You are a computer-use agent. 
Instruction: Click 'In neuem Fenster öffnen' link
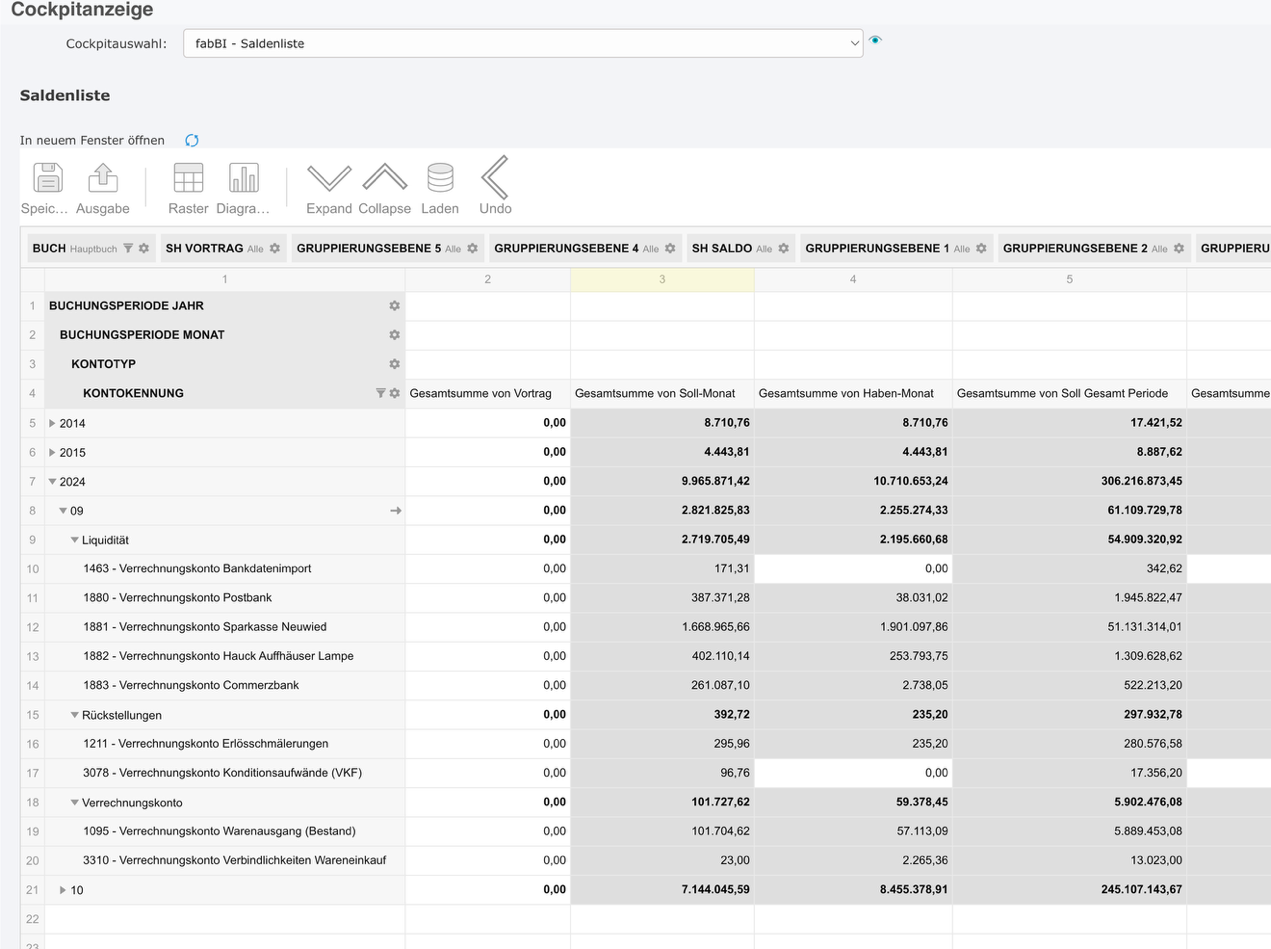point(92,140)
